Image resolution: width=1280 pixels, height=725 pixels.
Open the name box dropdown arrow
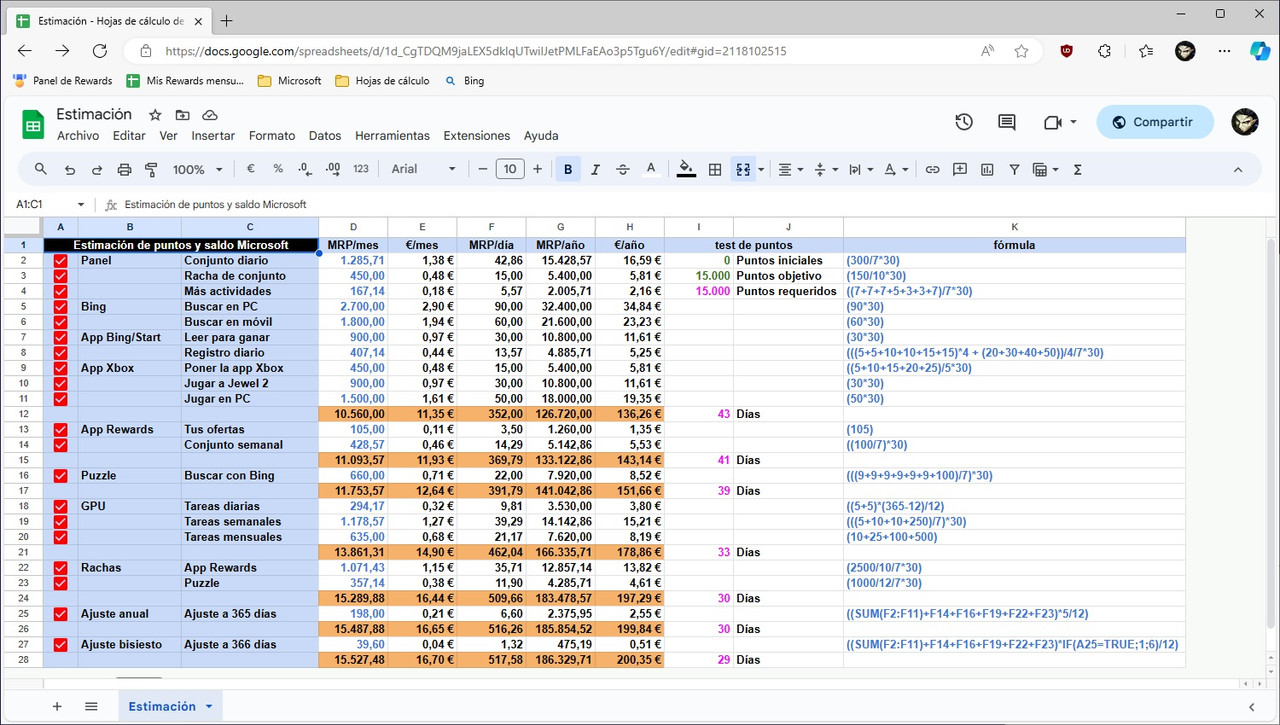(81, 204)
